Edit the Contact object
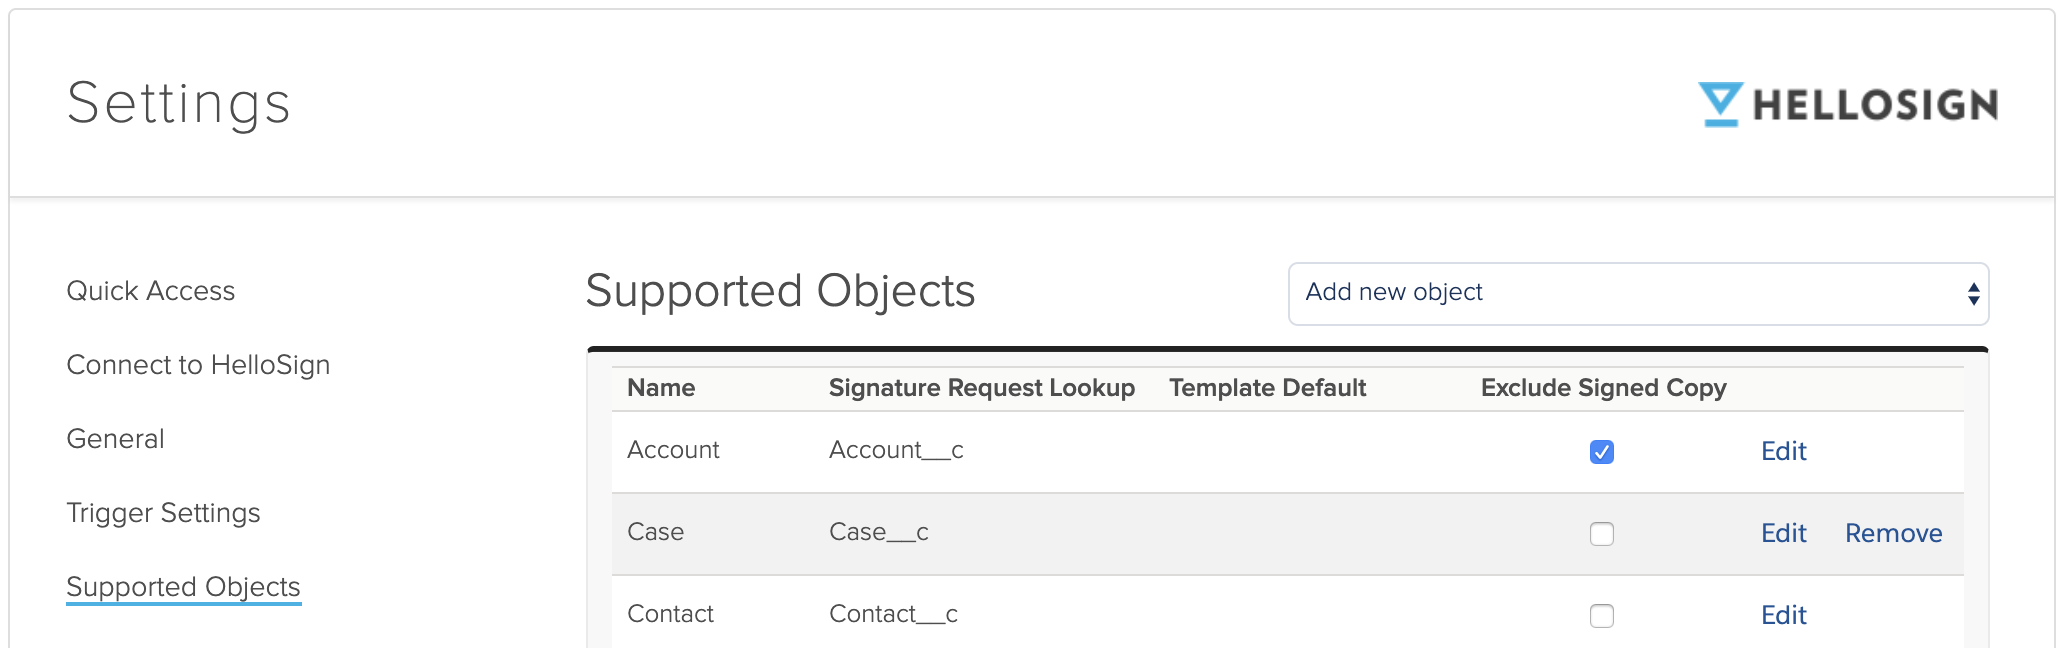The height and width of the screenshot is (648, 2066). 1783,616
